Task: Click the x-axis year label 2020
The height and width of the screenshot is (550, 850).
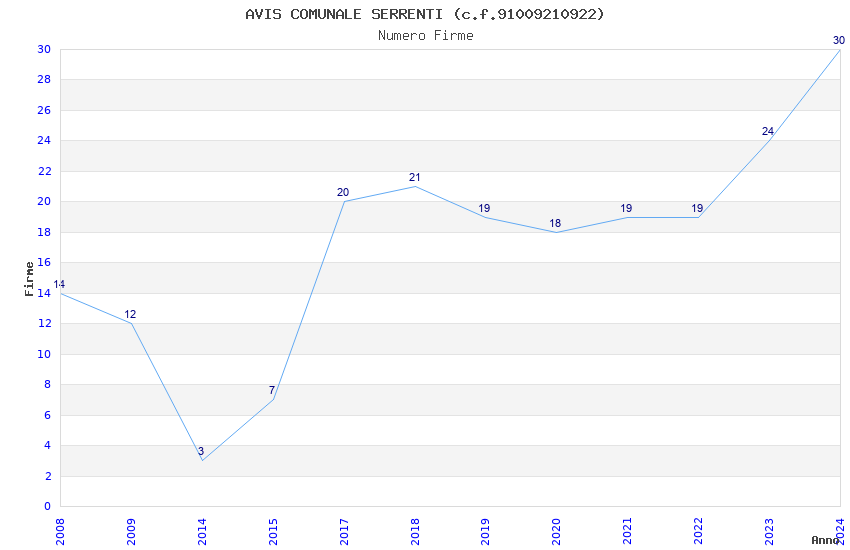Action: click(x=556, y=532)
